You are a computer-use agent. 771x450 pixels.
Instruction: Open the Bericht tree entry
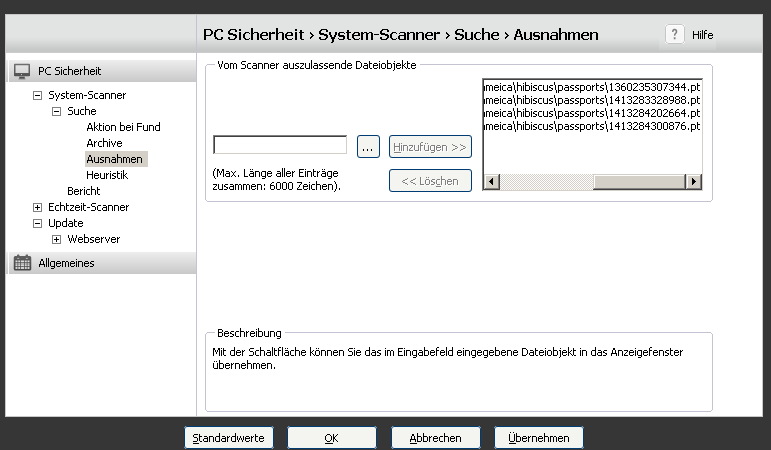[83, 191]
